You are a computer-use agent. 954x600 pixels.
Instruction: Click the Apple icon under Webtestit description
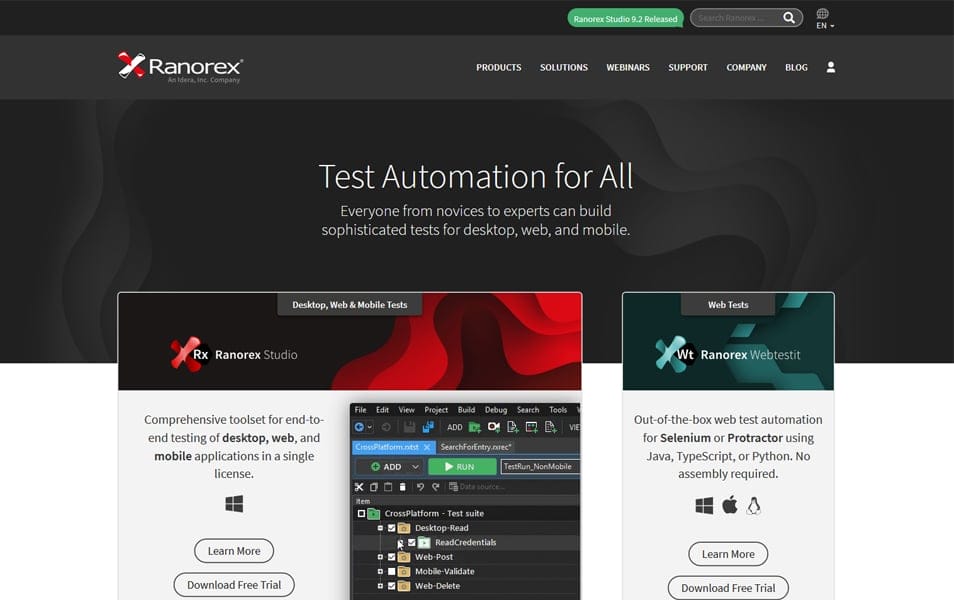(x=729, y=505)
